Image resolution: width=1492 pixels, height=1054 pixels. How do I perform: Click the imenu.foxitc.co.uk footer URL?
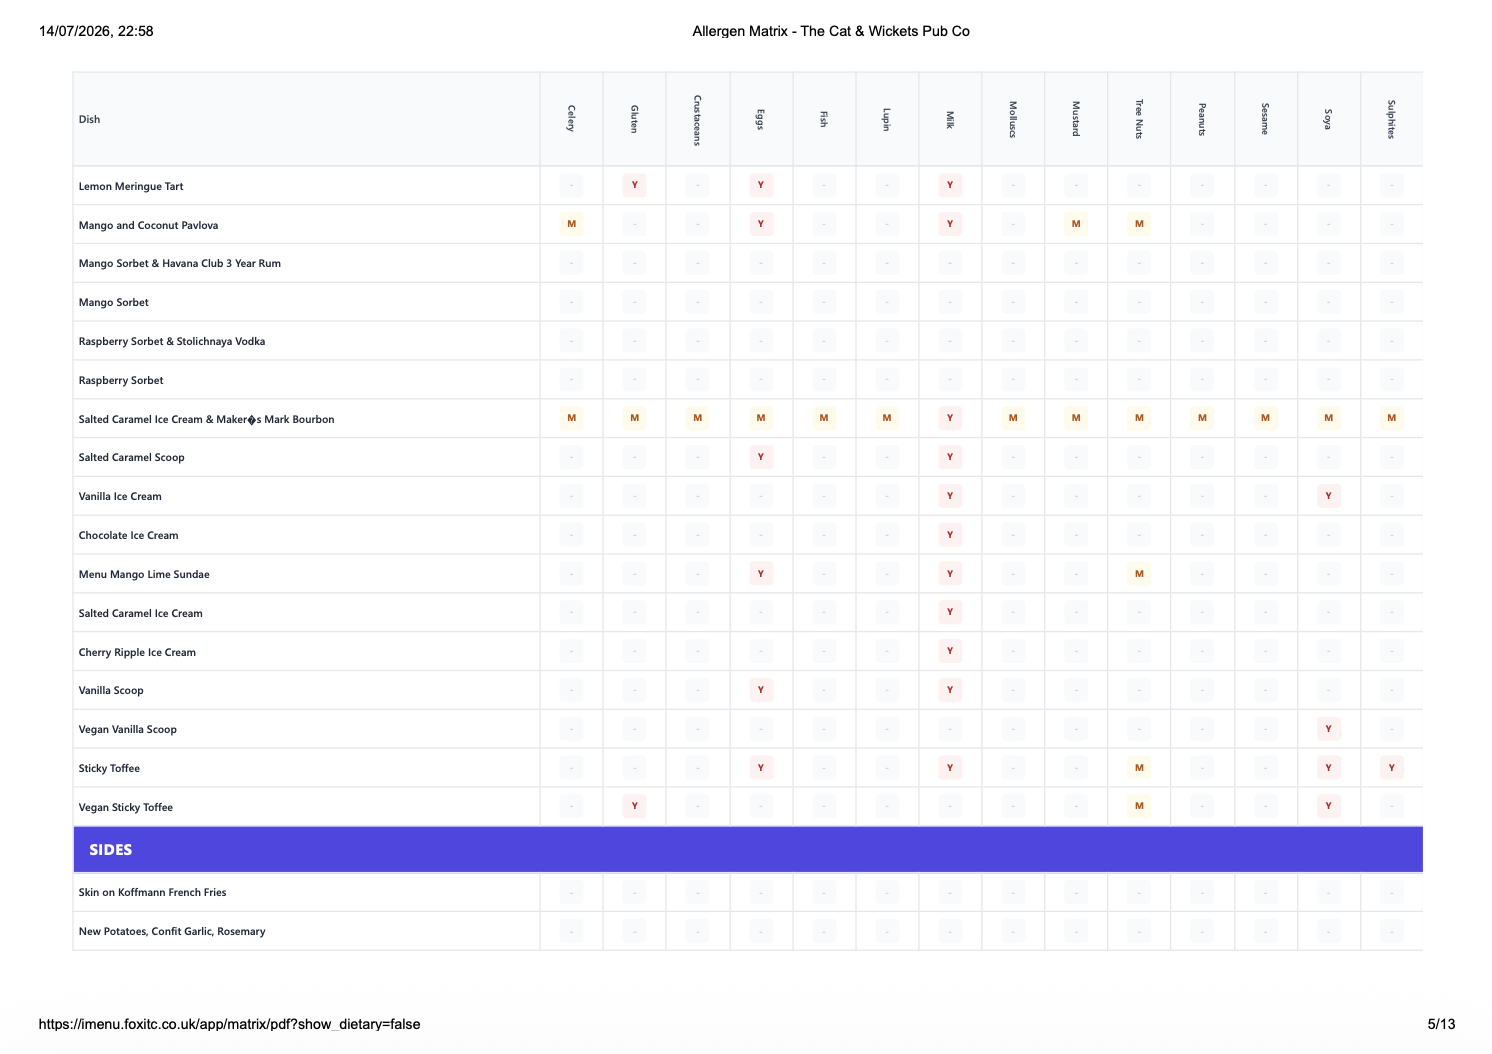click(x=229, y=1024)
